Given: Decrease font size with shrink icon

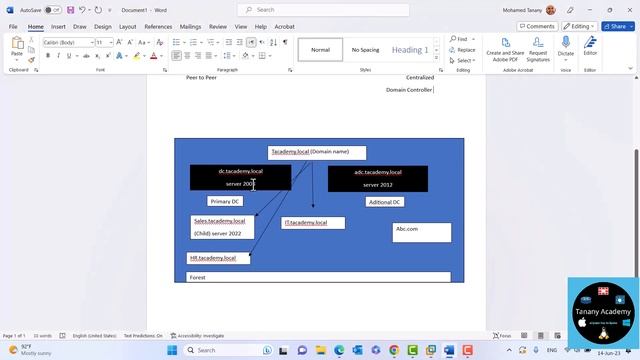Looking at the screenshot, I should (x=130, y=42).
